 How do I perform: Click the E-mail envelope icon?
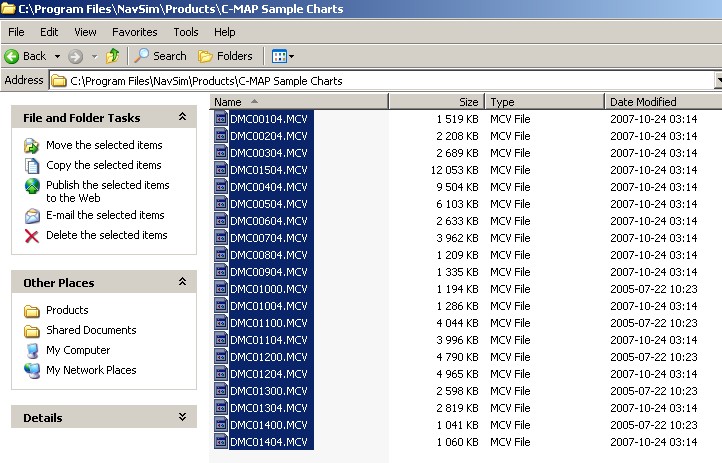(x=32, y=215)
